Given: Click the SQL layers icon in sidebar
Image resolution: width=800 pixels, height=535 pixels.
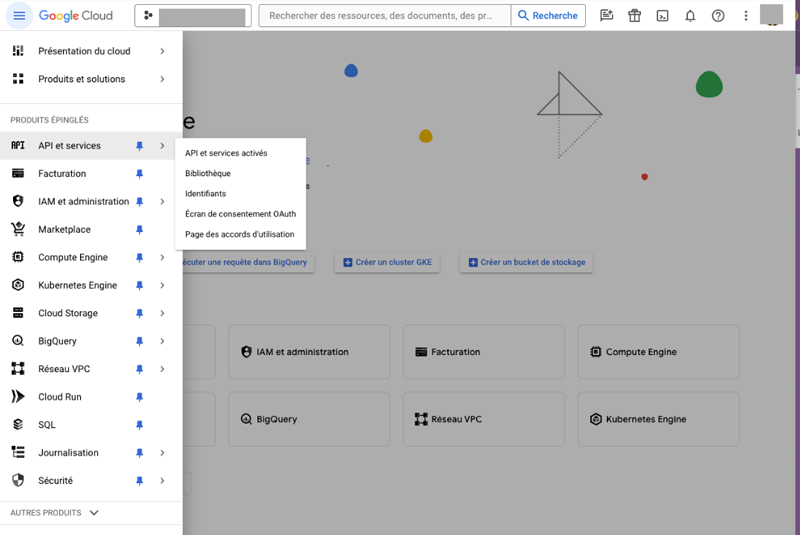Looking at the screenshot, I should pos(18,424).
